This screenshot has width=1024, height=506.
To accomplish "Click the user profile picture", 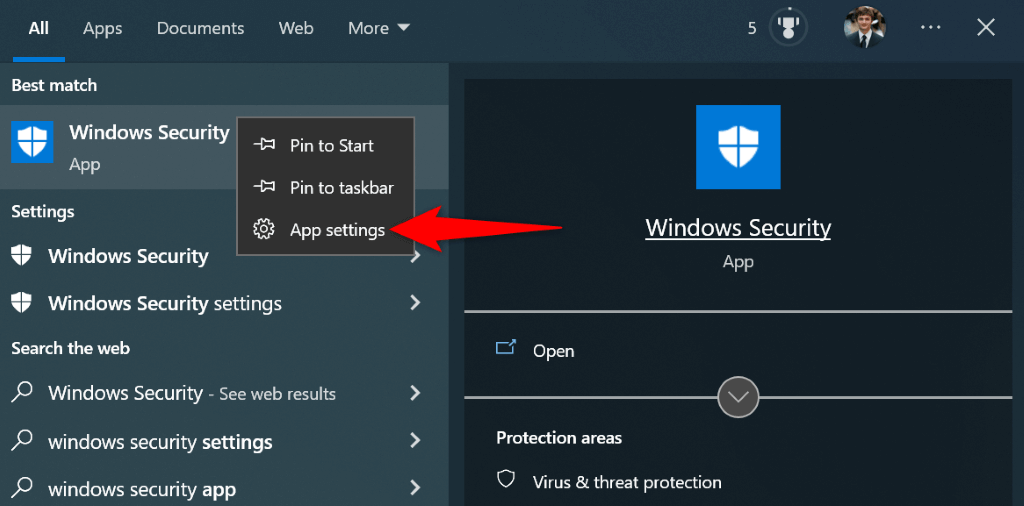I will coord(864,28).
